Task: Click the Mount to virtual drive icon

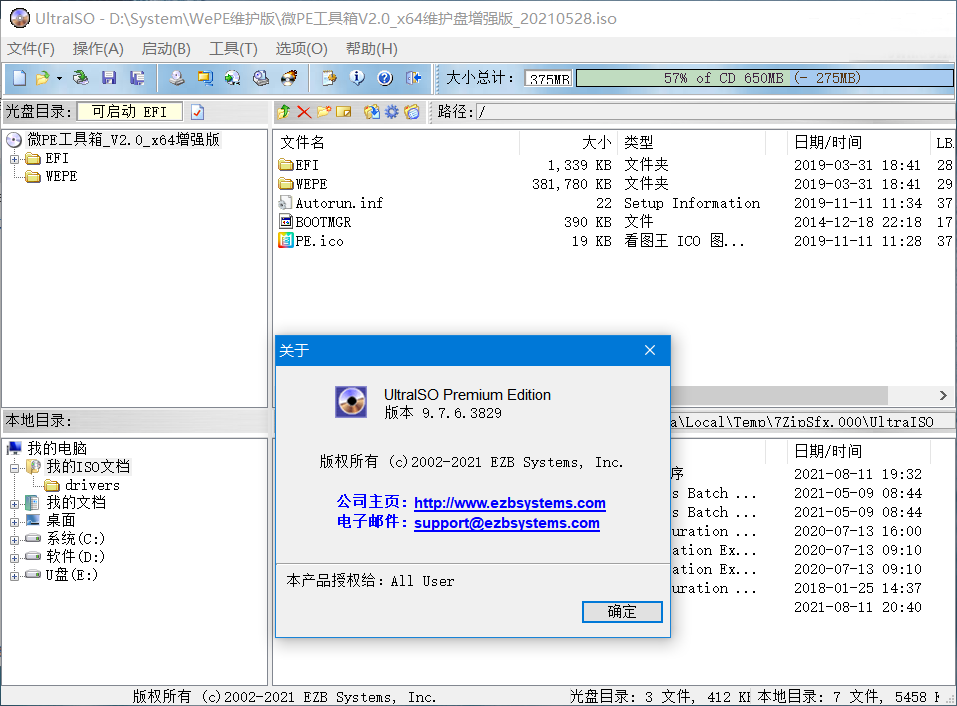Action: (x=261, y=78)
